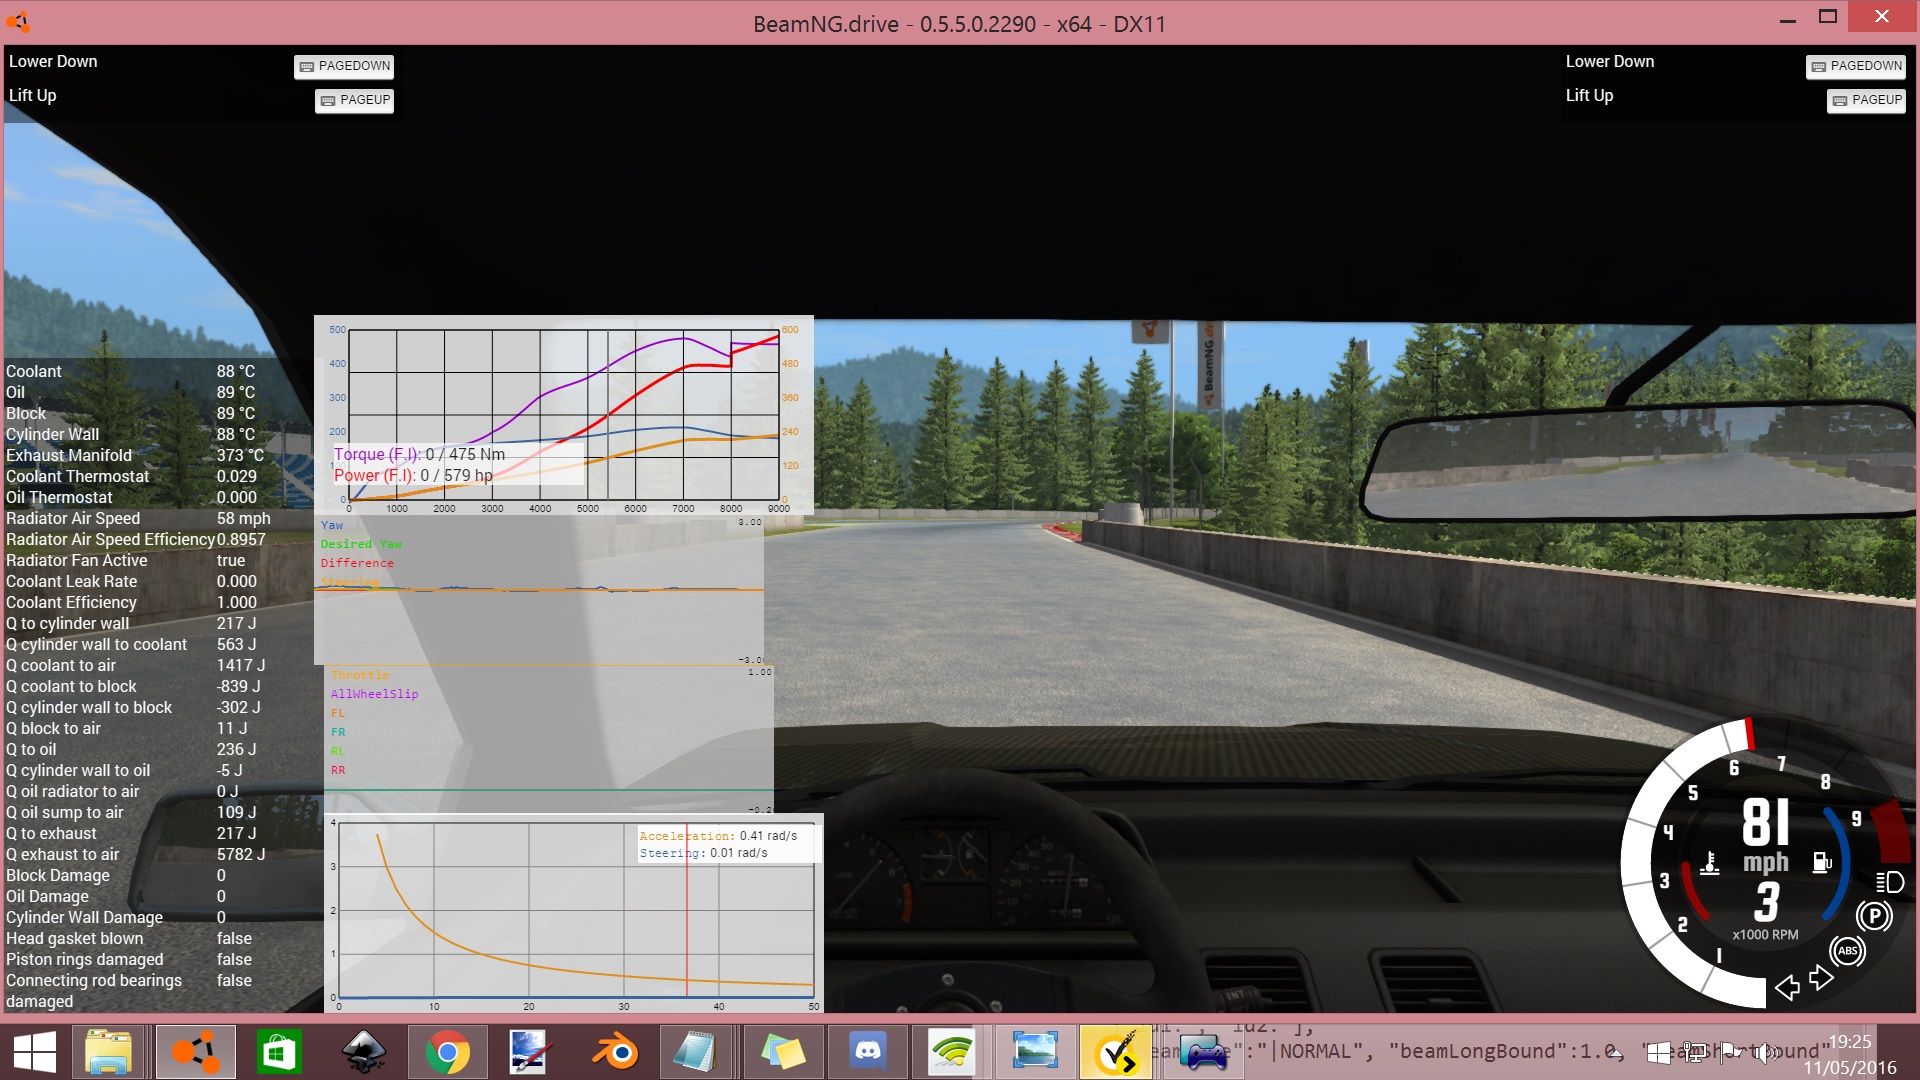
Task: Click the fuel pump indicator icon
Action: pyautogui.click(x=1822, y=862)
